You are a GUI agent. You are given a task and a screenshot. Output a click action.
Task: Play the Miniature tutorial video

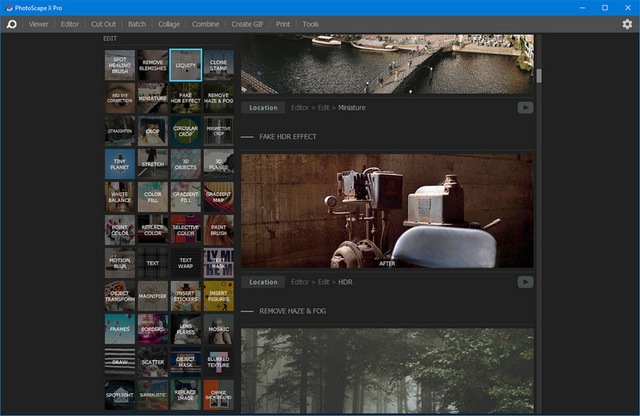(x=525, y=108)
